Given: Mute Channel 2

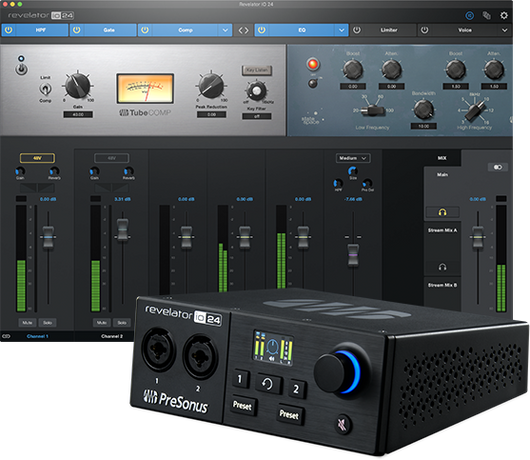Looking at the screenshot, I should point(101,323).
